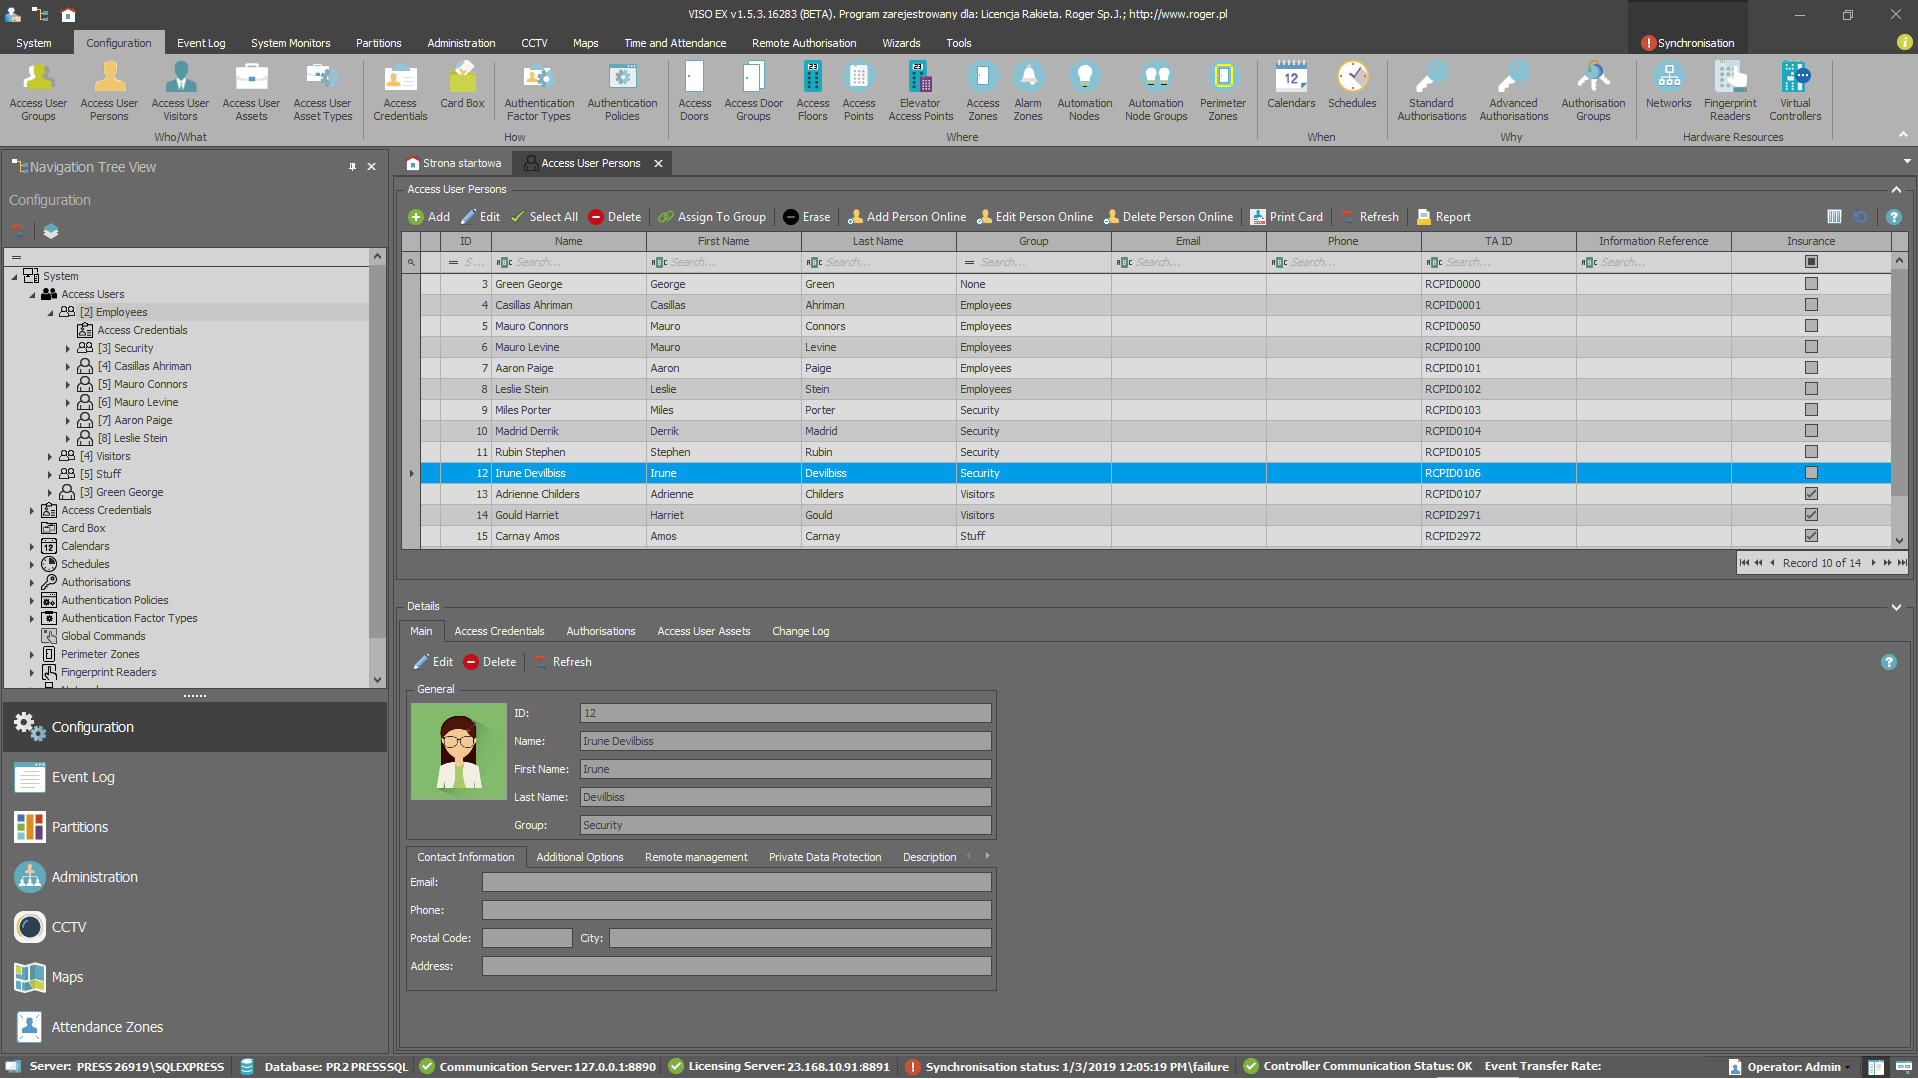Open the Time and Attendance menu

[x=675, y=43]
